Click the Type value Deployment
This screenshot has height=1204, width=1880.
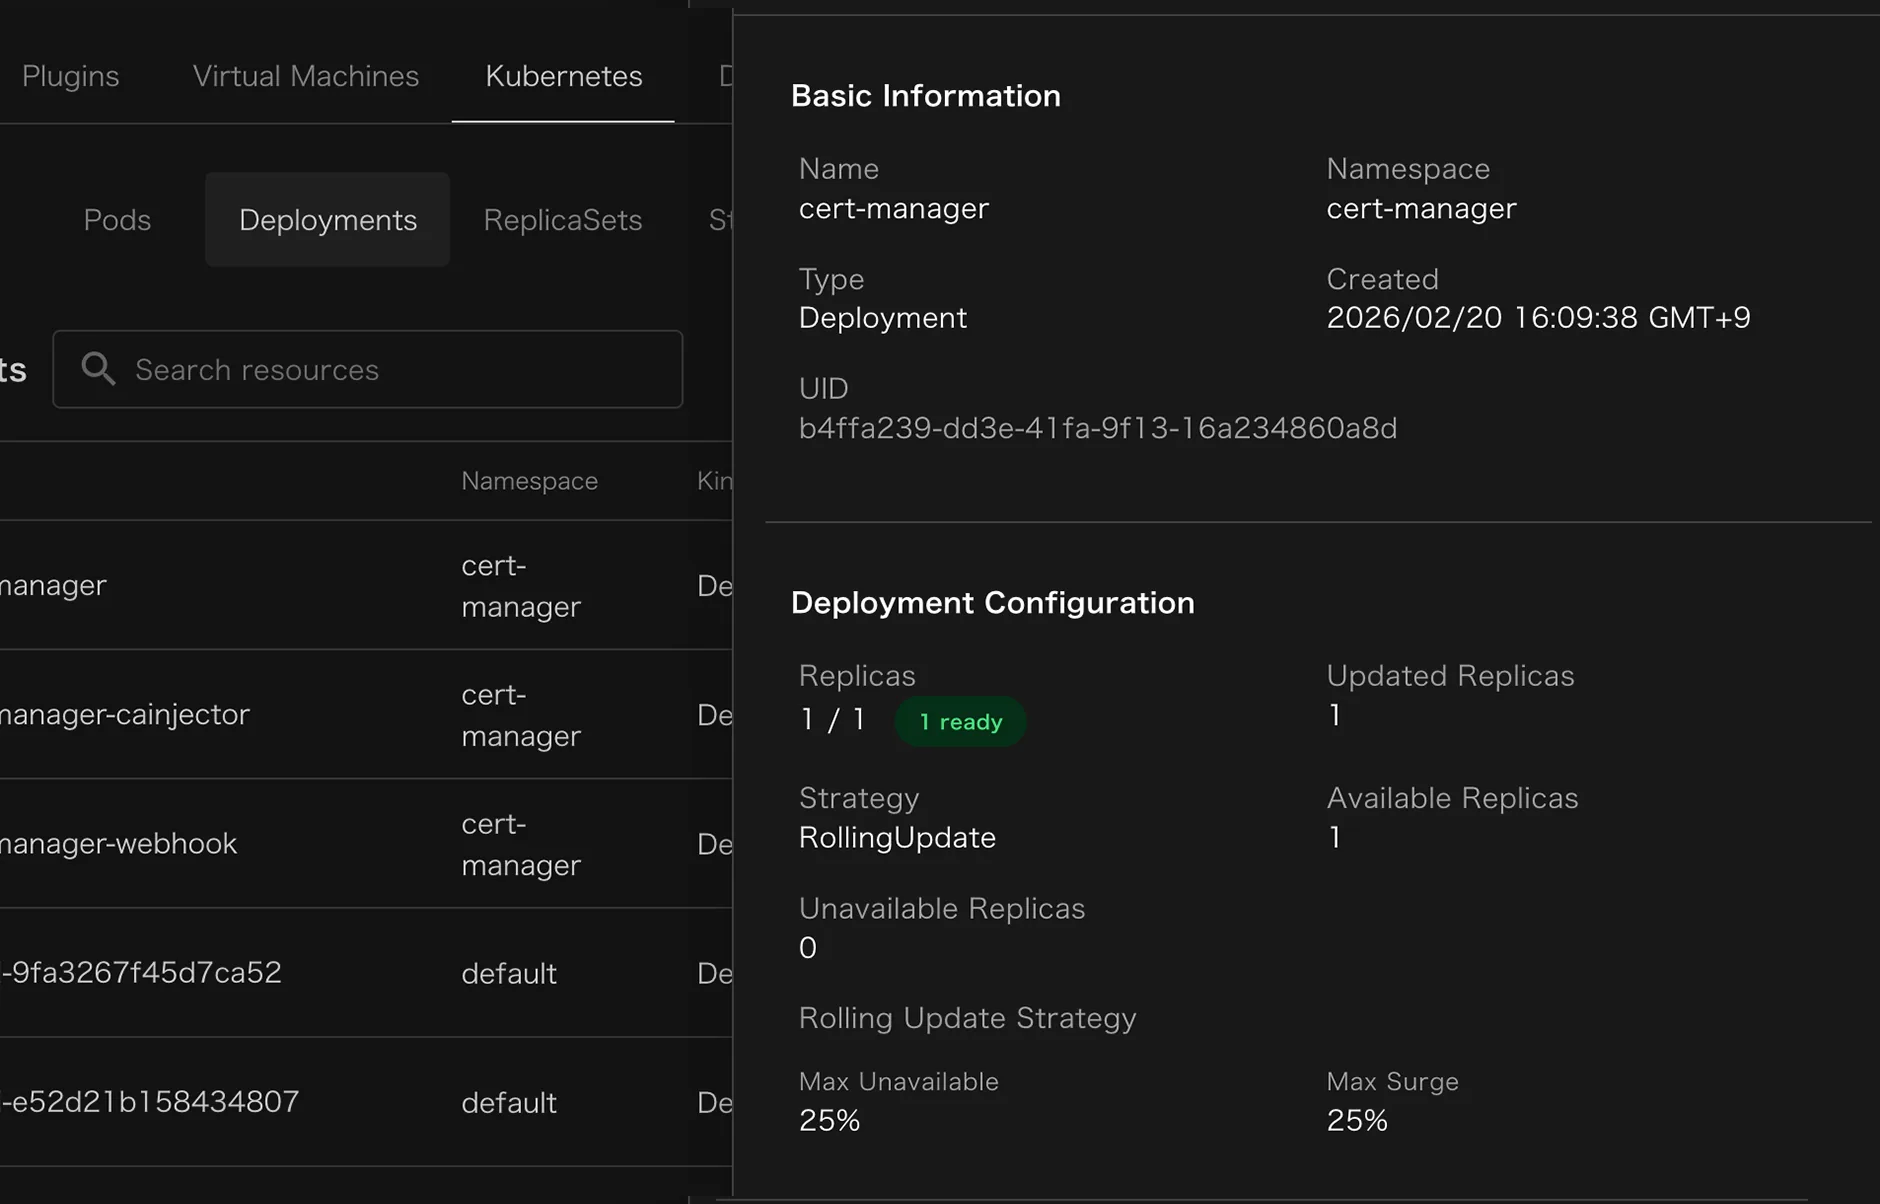[x=882, y=318]
